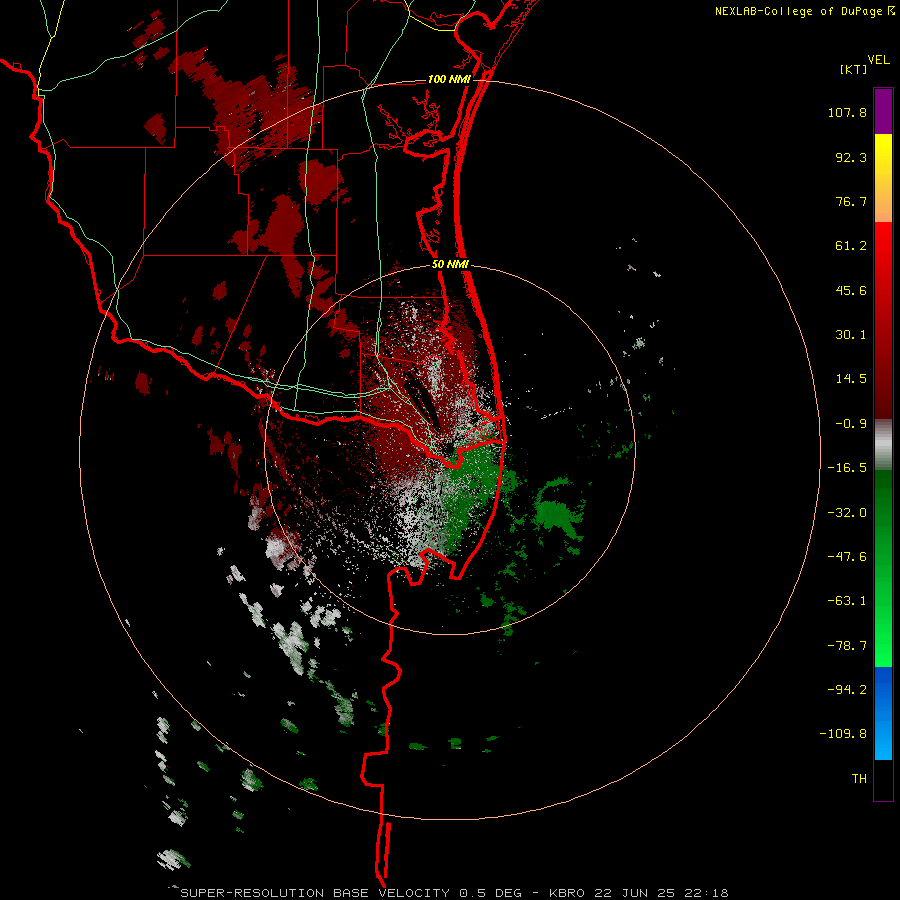Viewport: 900px width, 900px height.
Task: Select the -47.6 legend value
Action: point(847,557)
